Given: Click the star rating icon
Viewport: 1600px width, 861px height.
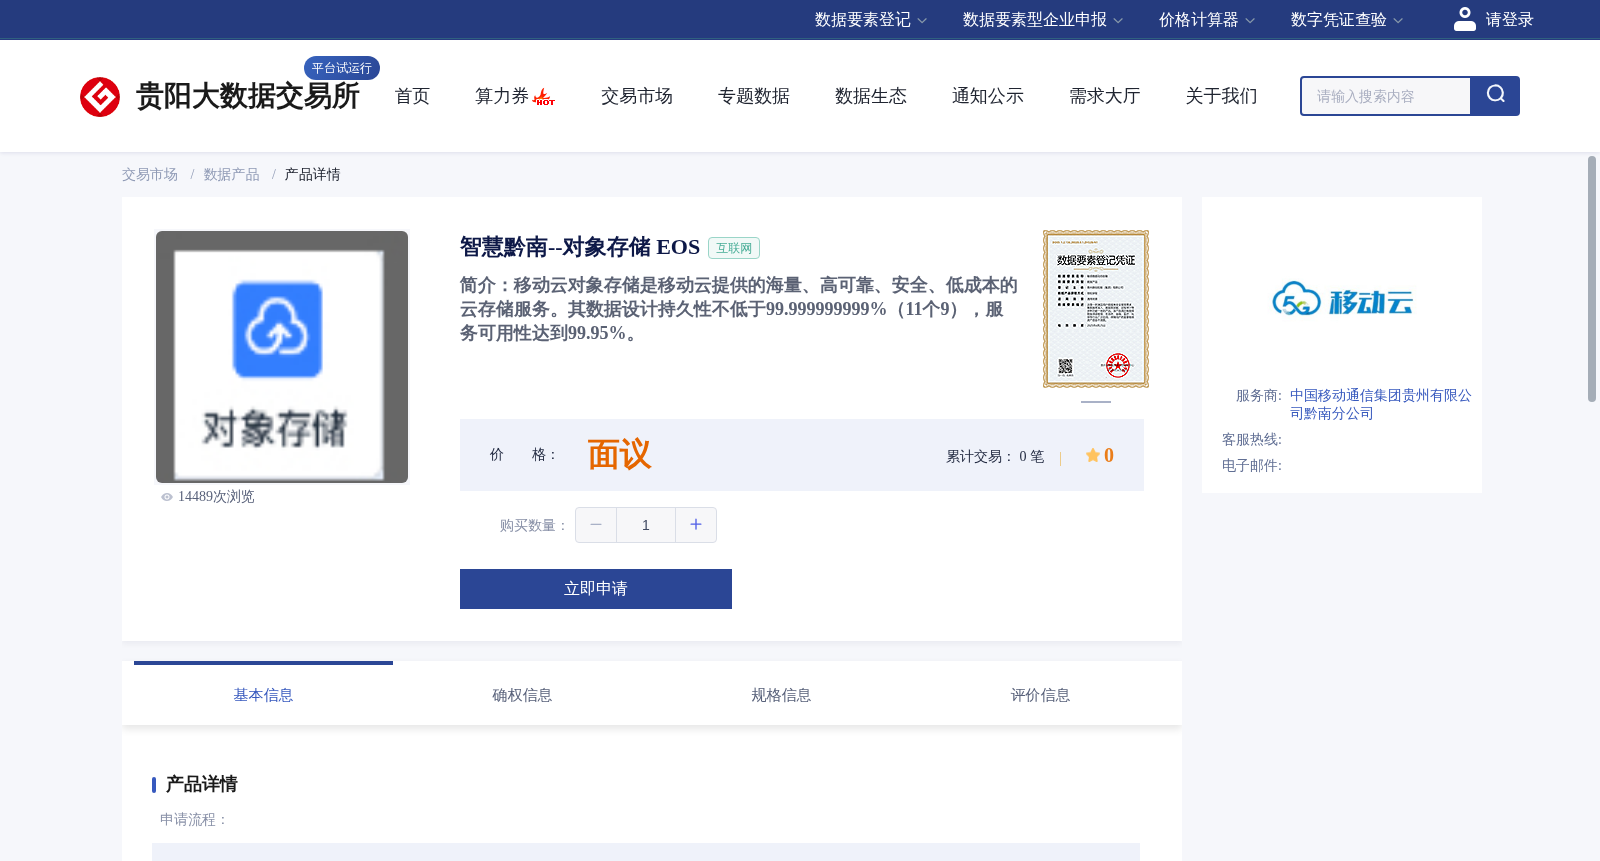Looking at the screenshot, I should [1093, 455].
